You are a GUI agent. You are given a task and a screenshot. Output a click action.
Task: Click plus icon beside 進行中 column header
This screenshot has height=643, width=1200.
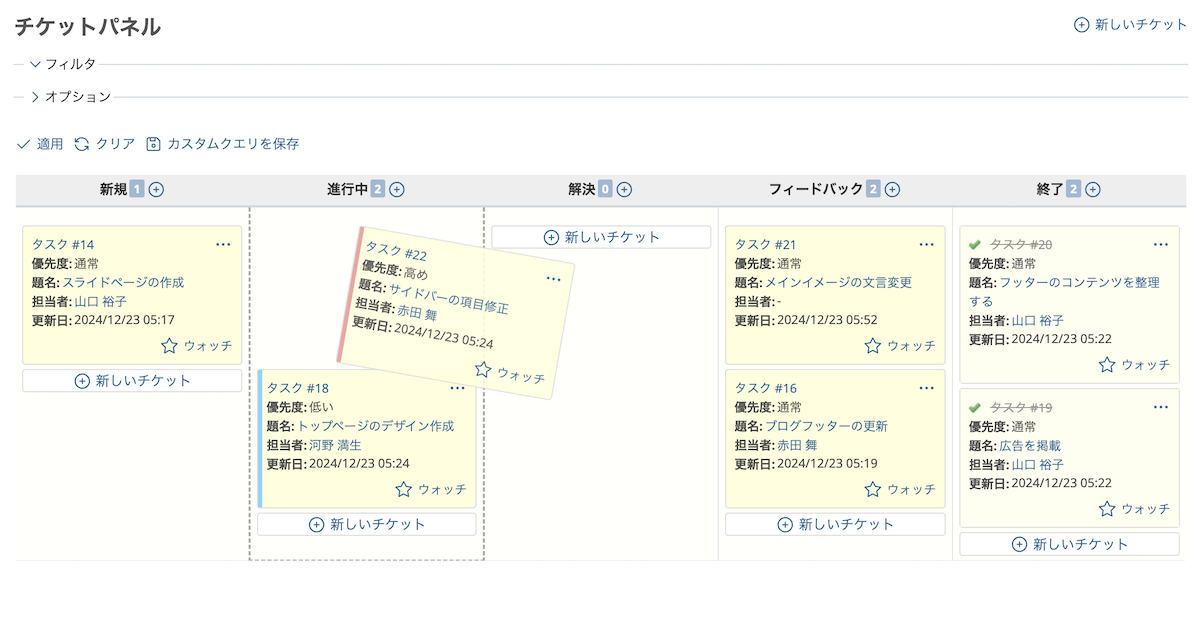click(397, 189)
